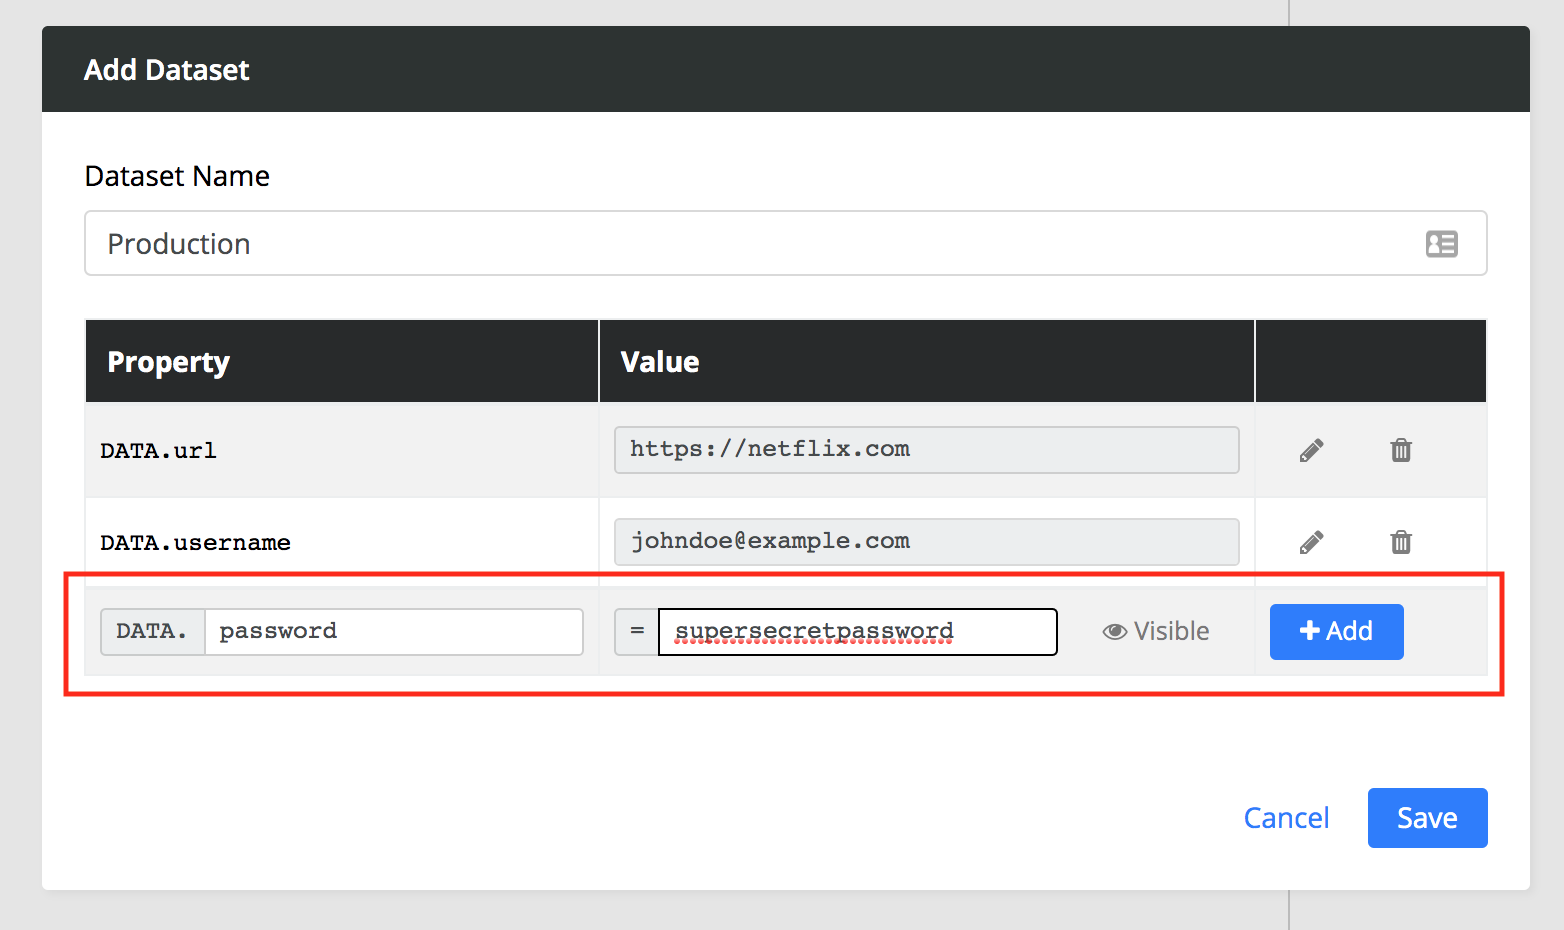Remove the DATA.username row via trash icon

pos(1401,543)
